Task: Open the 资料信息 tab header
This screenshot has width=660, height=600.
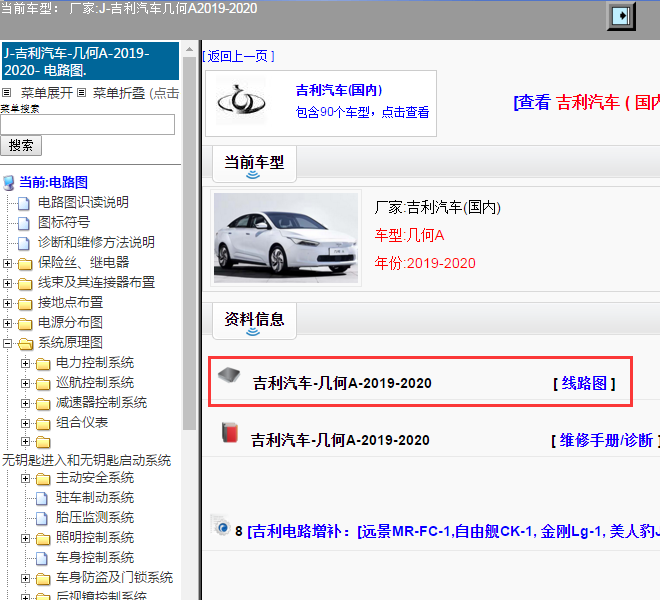Action: click(x=254, y=321)
